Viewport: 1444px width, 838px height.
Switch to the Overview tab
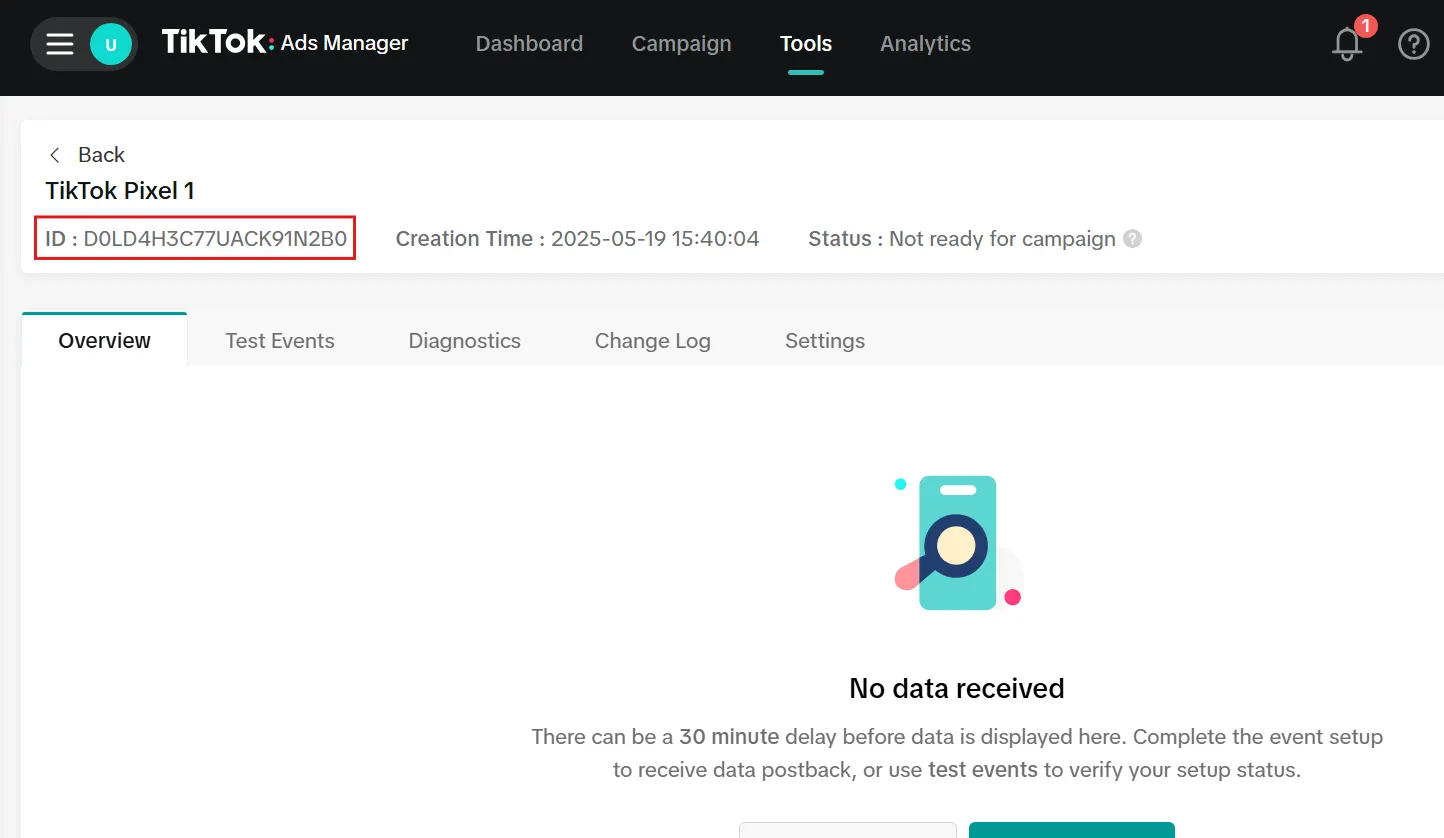point(104,340)
